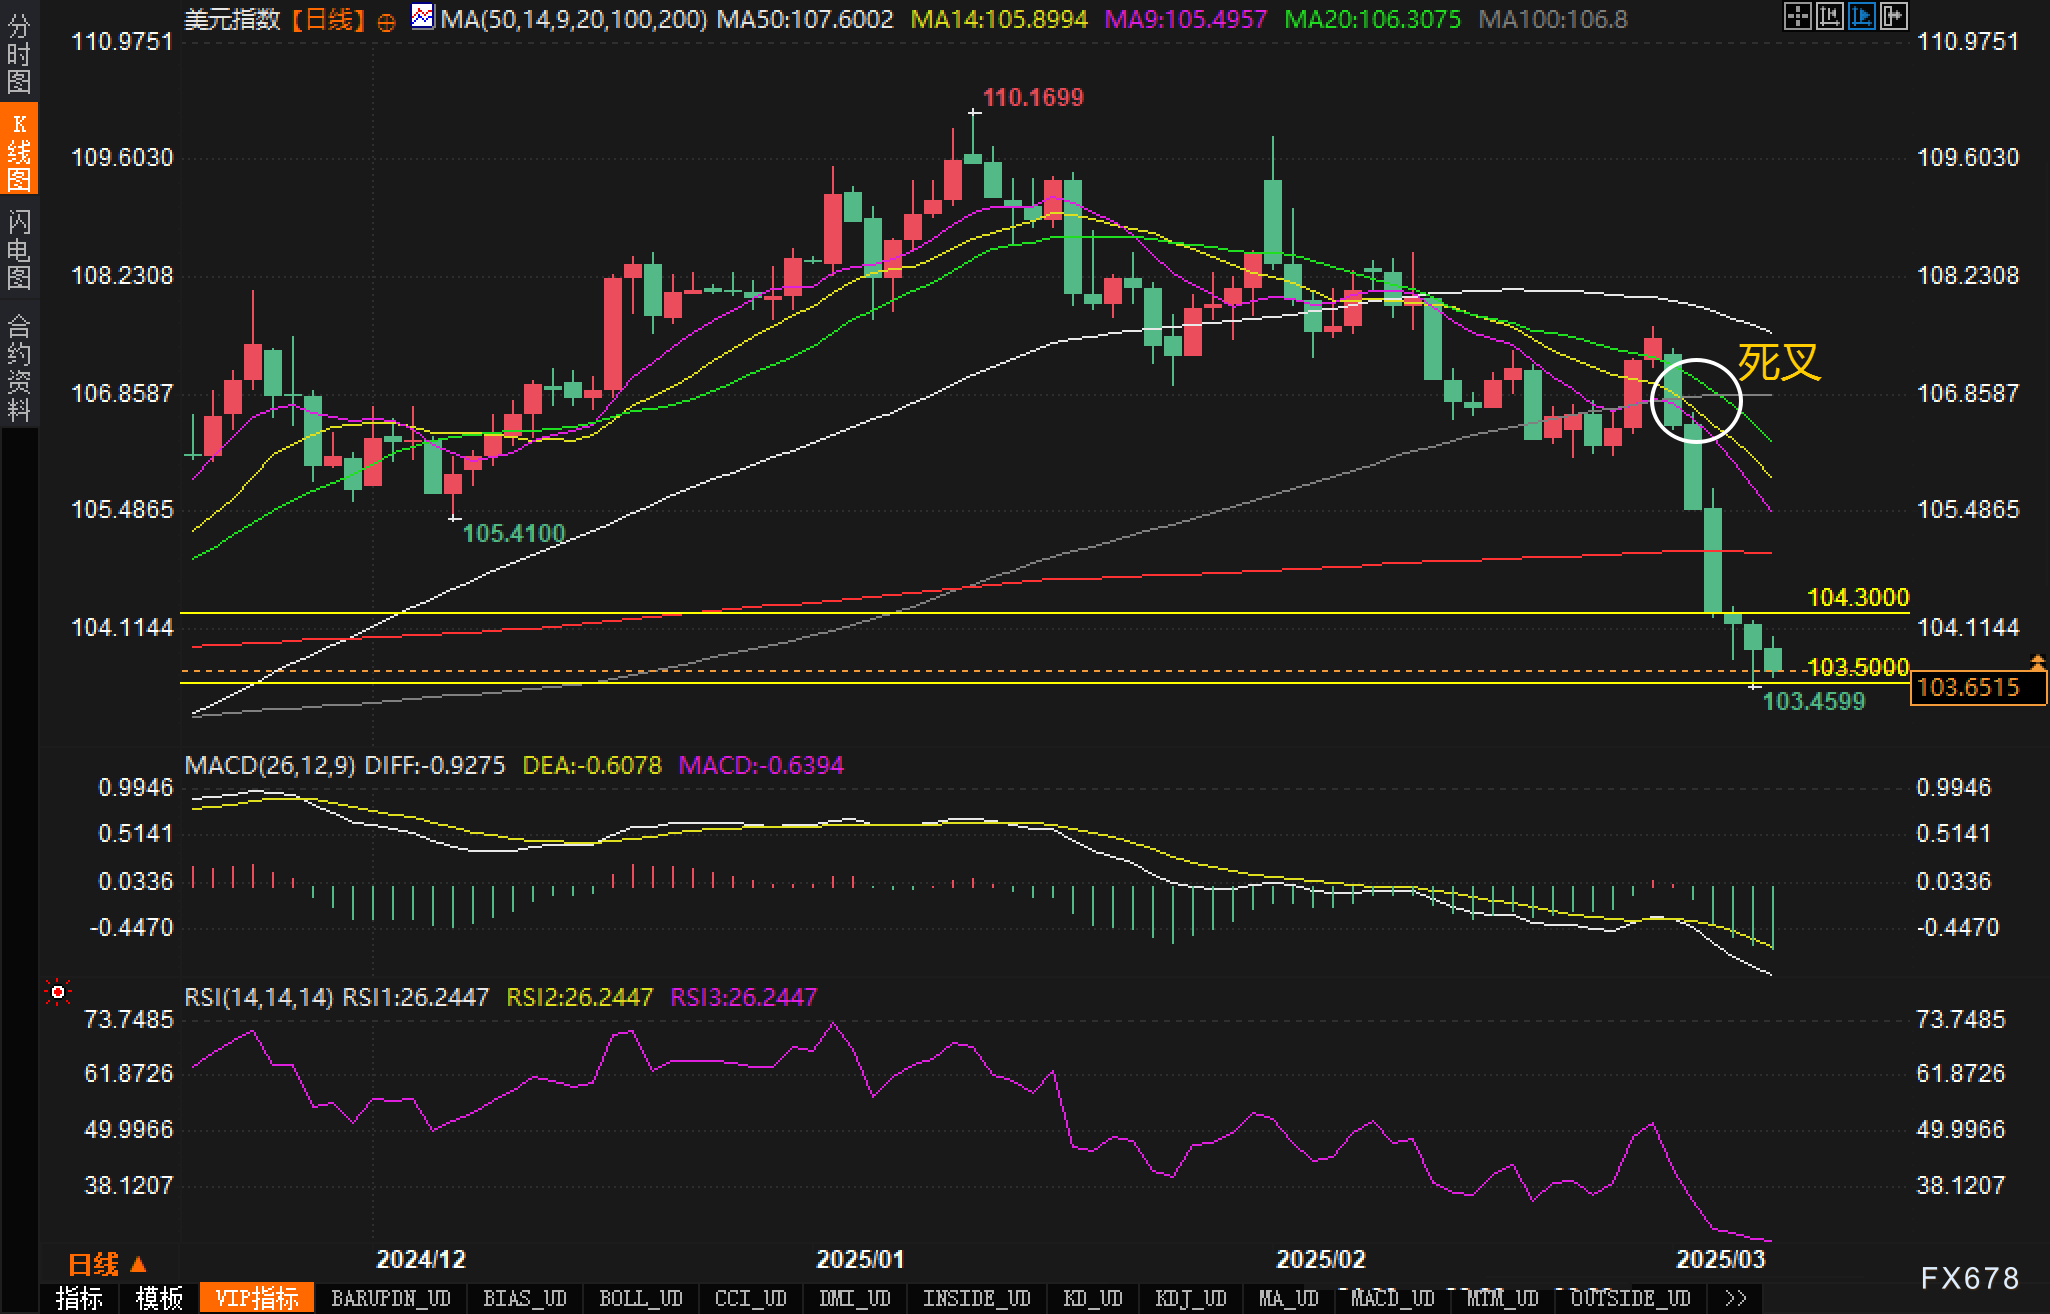Click orange alert arrow on price axis
2050x1314 pixels.
coord(2037,662)
